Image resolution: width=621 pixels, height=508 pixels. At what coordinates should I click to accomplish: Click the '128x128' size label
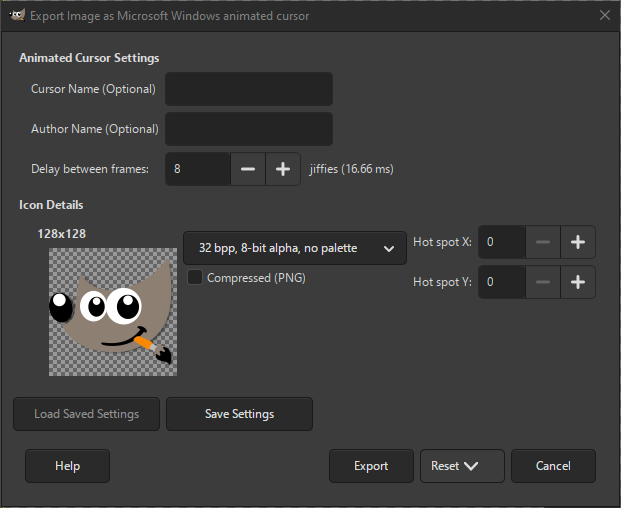coord(61,234)
